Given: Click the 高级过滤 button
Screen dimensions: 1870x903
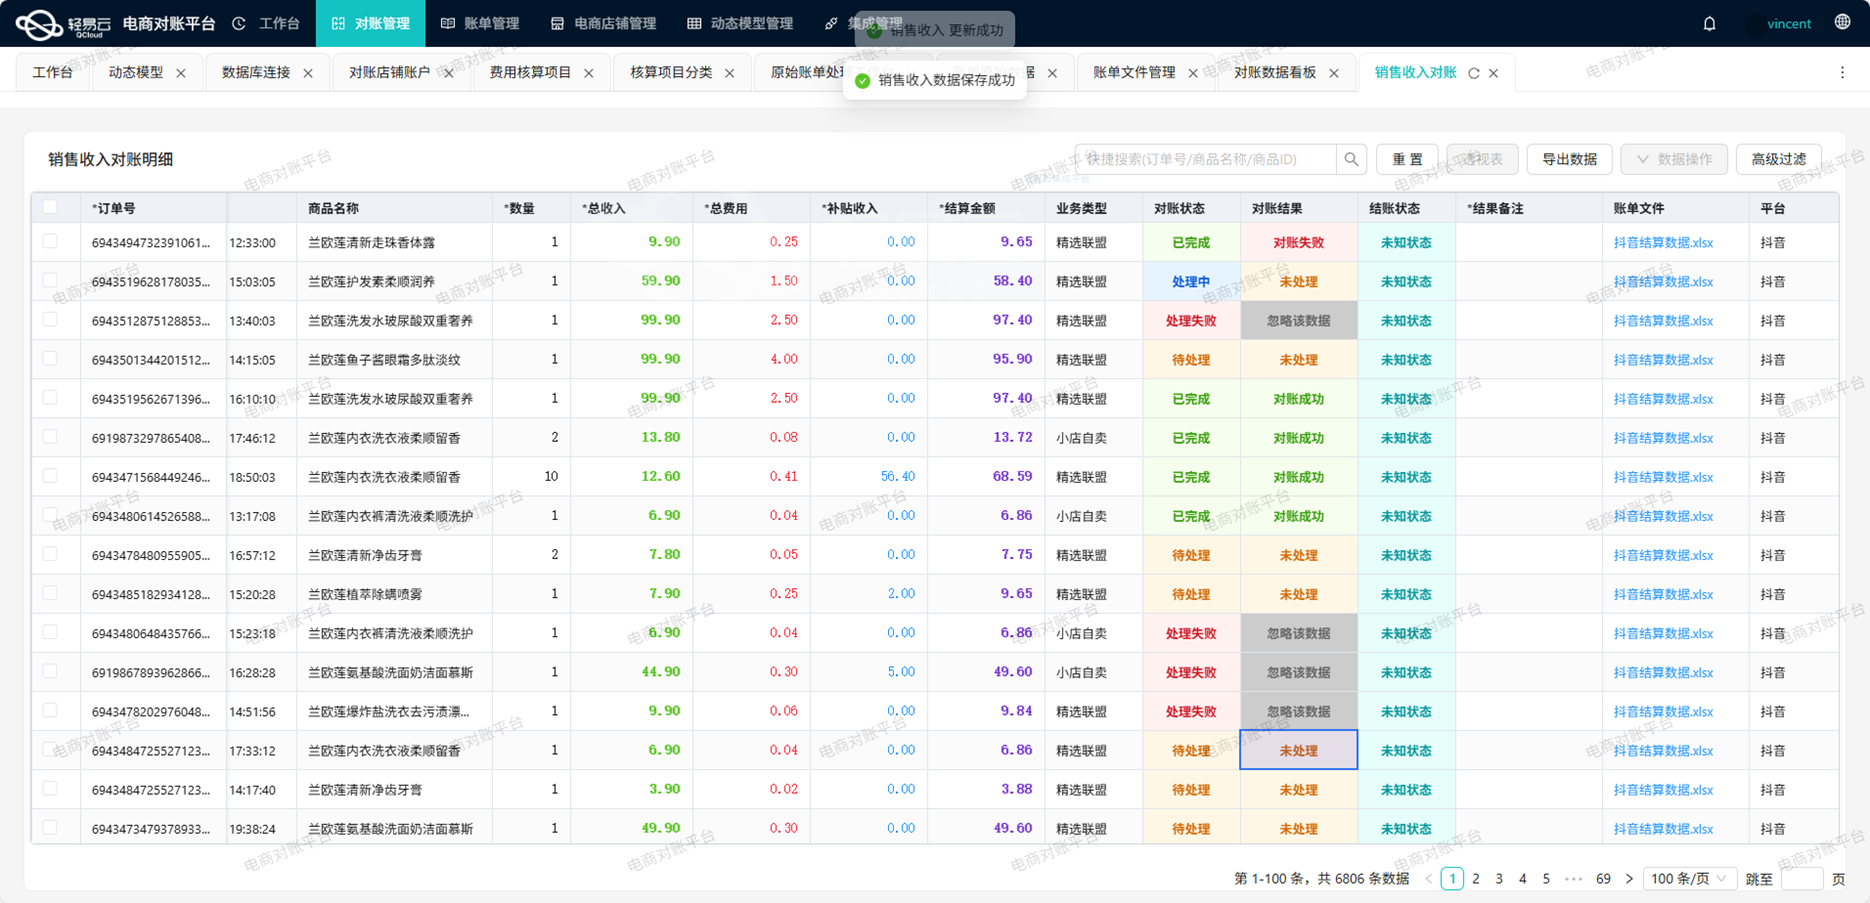Looking at the screenshot, I should coord(1779,159).
